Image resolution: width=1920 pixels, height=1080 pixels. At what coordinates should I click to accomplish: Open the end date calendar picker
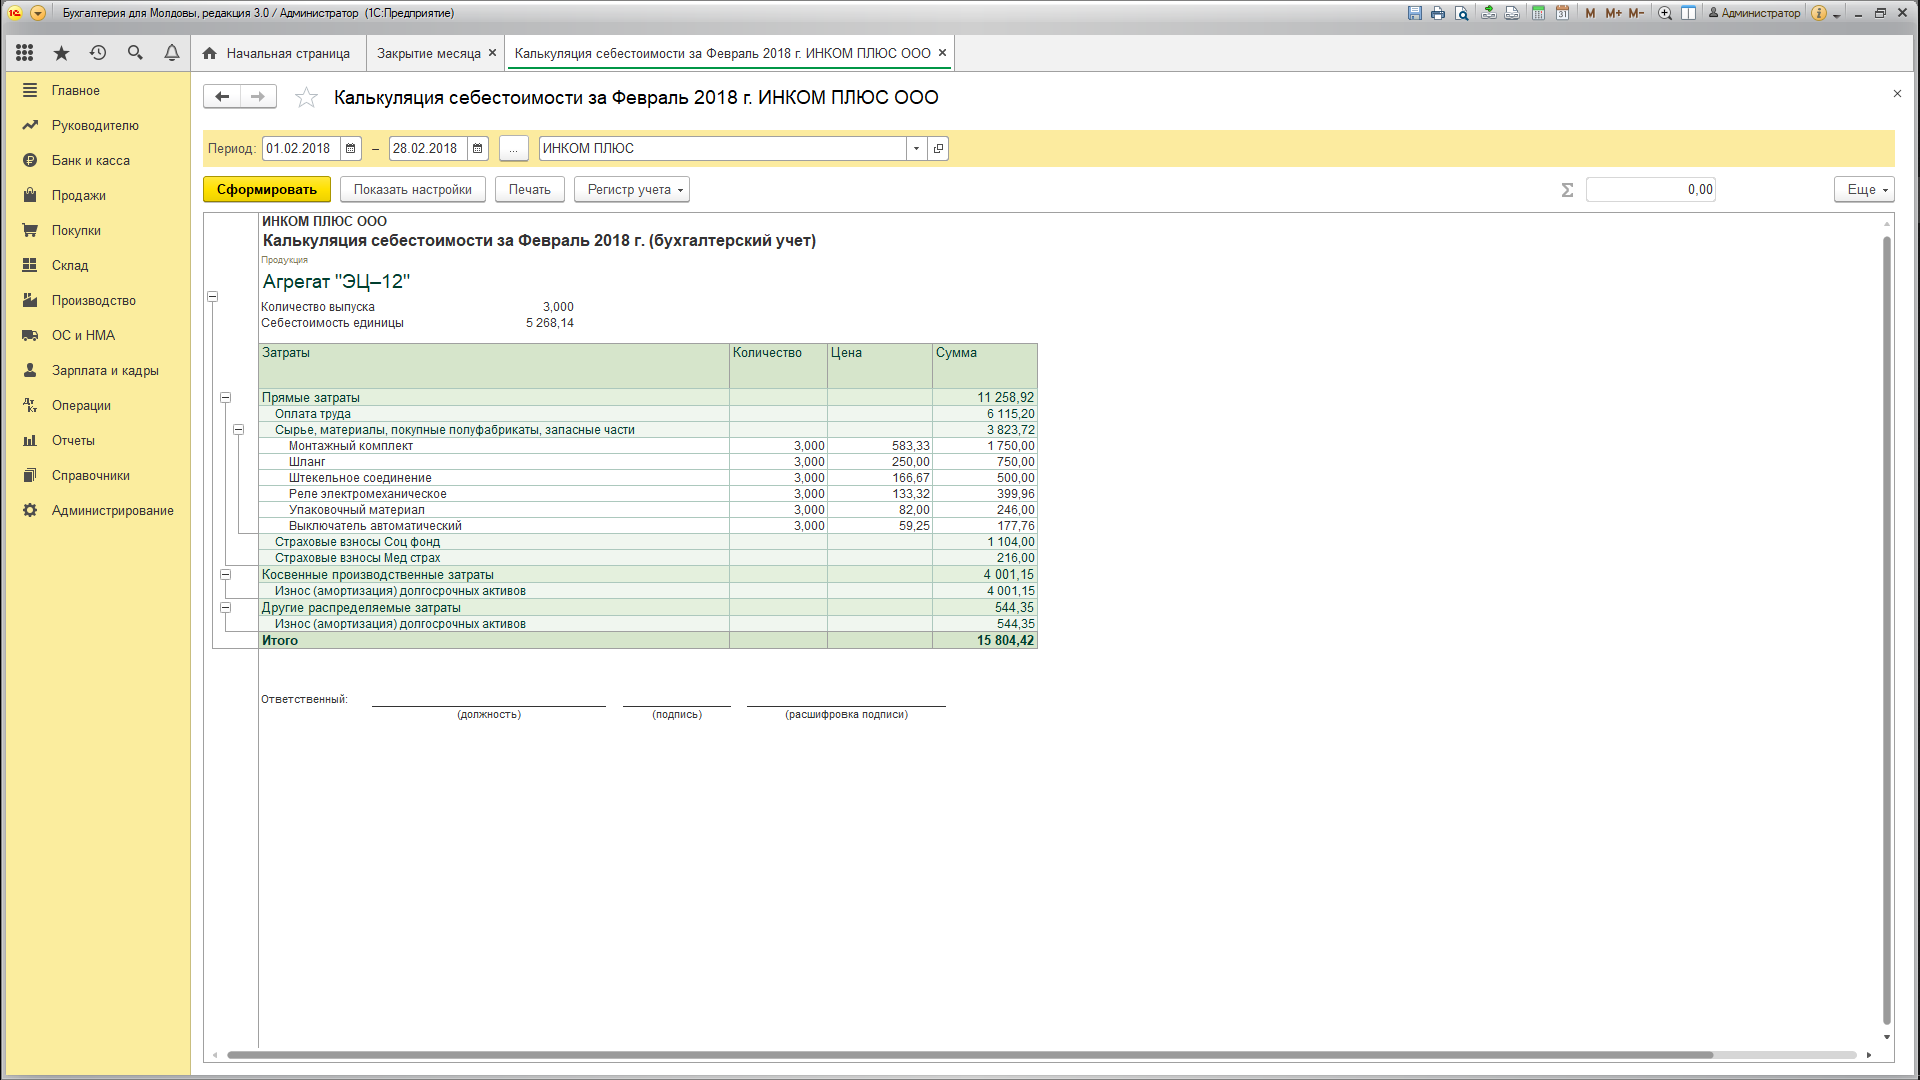478,148
